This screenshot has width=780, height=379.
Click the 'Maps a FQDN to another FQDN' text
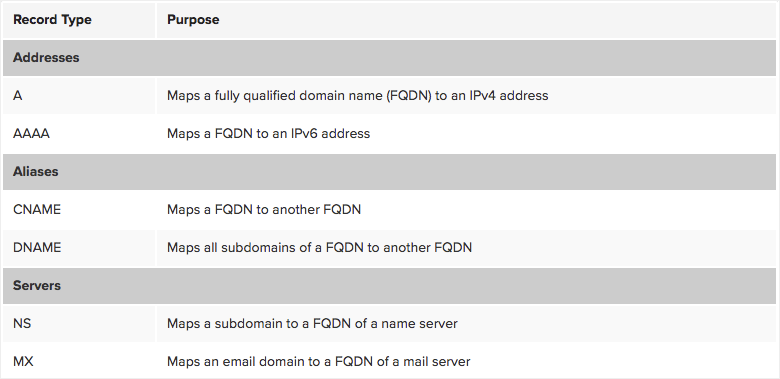click(264, 209)
